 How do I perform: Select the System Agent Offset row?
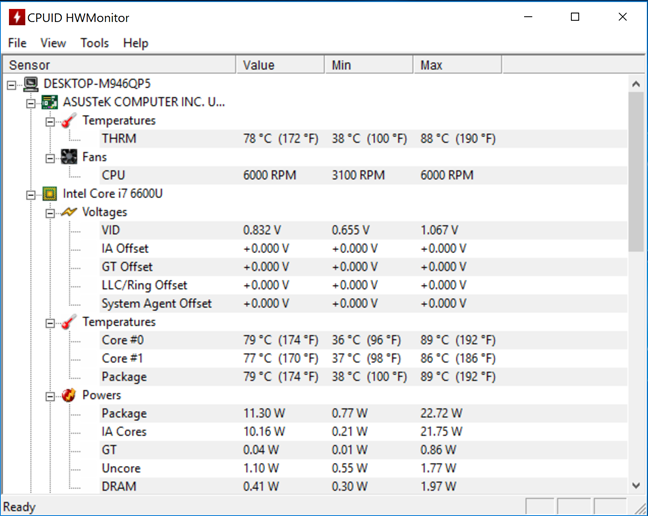pos(363,304)
